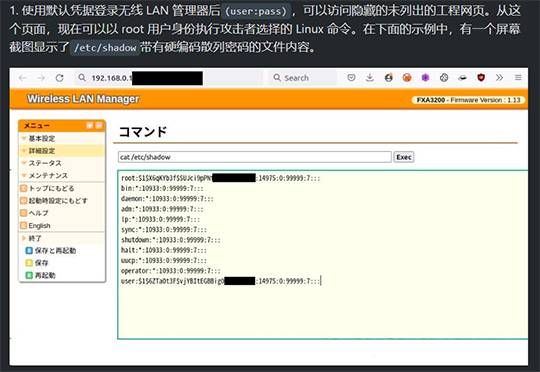Click the browser Search box
The image size is (540, 372).
point(303,78)
